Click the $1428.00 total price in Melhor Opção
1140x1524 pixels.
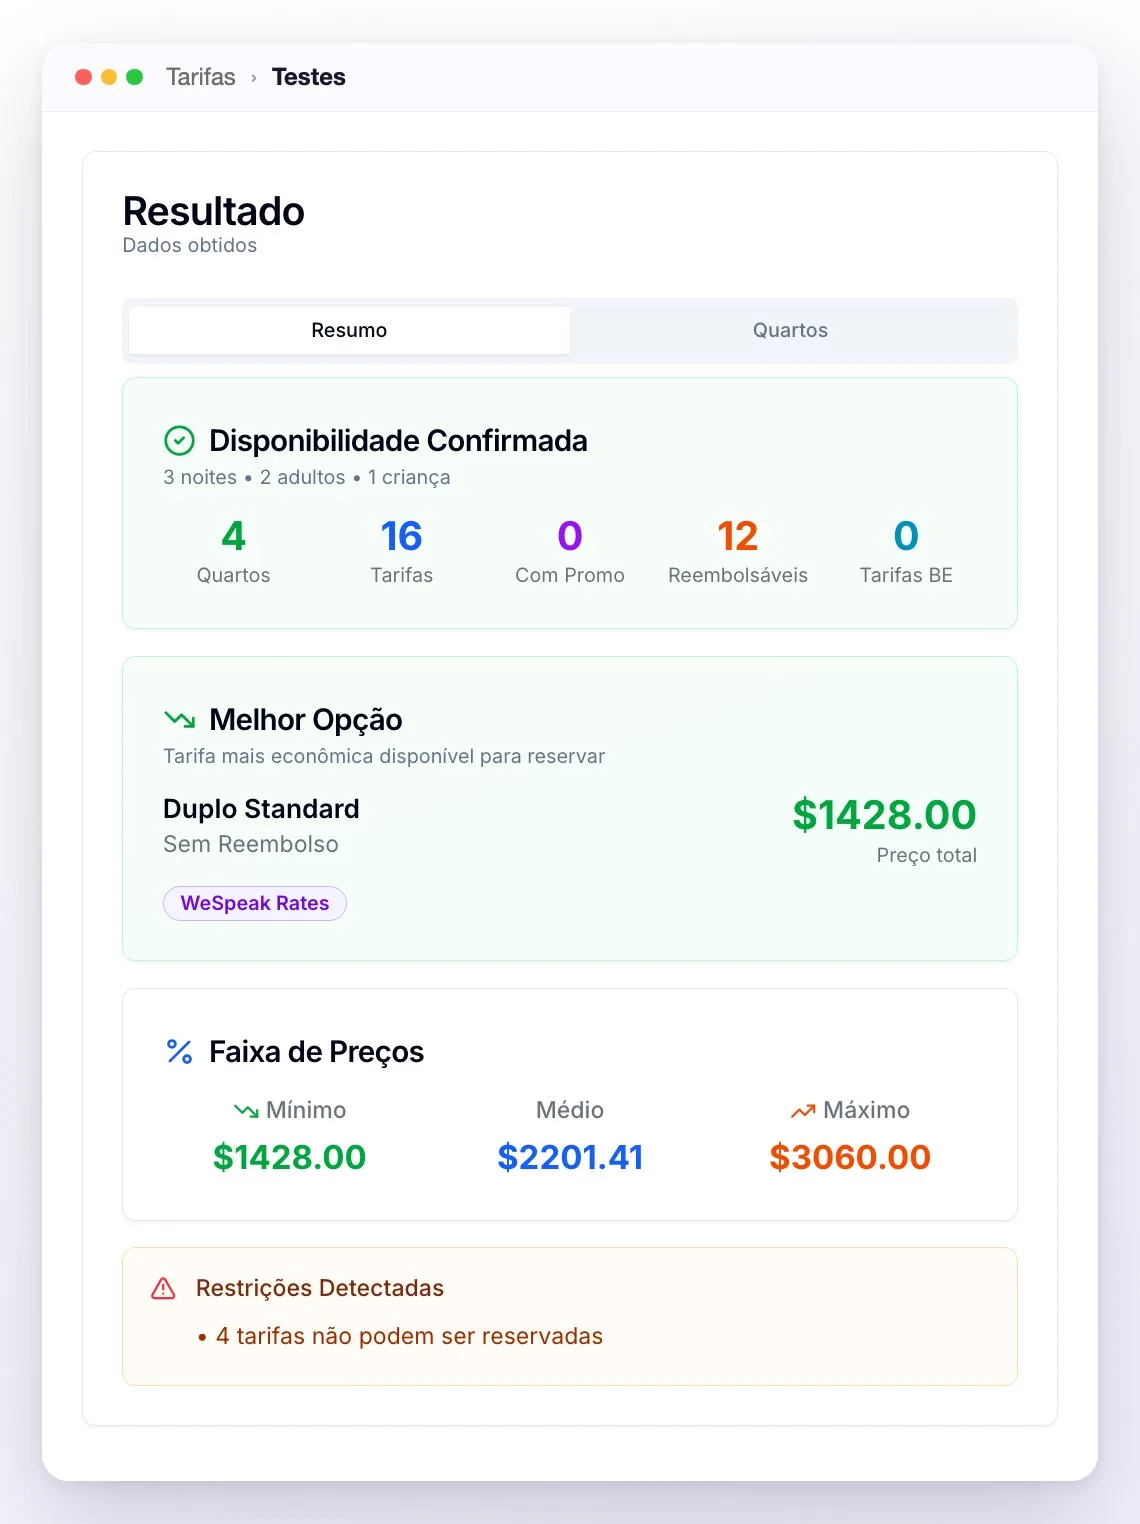(884, 814)
